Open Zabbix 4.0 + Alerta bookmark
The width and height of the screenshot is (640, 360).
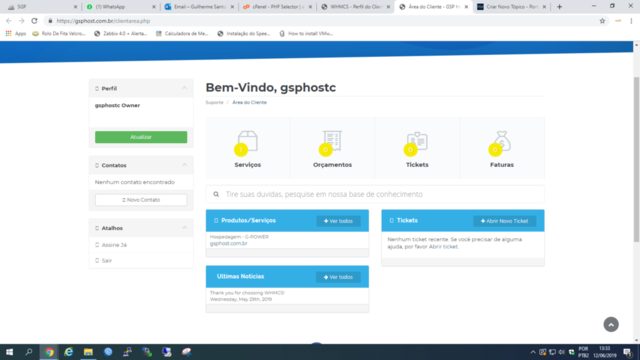(120, 33)
